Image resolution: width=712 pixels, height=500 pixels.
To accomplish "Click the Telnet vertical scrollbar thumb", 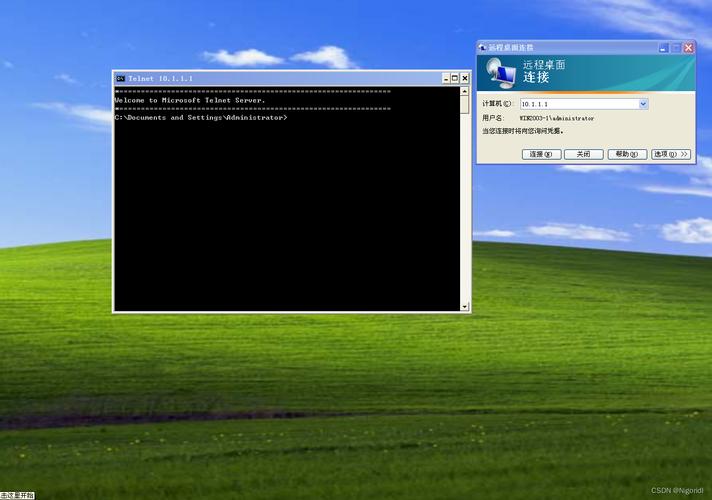I will 465,104.
